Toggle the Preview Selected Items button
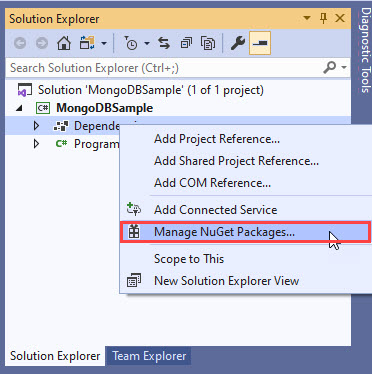Image resolution: width=372 pixels, height=374 pixels. coord(260,43)
